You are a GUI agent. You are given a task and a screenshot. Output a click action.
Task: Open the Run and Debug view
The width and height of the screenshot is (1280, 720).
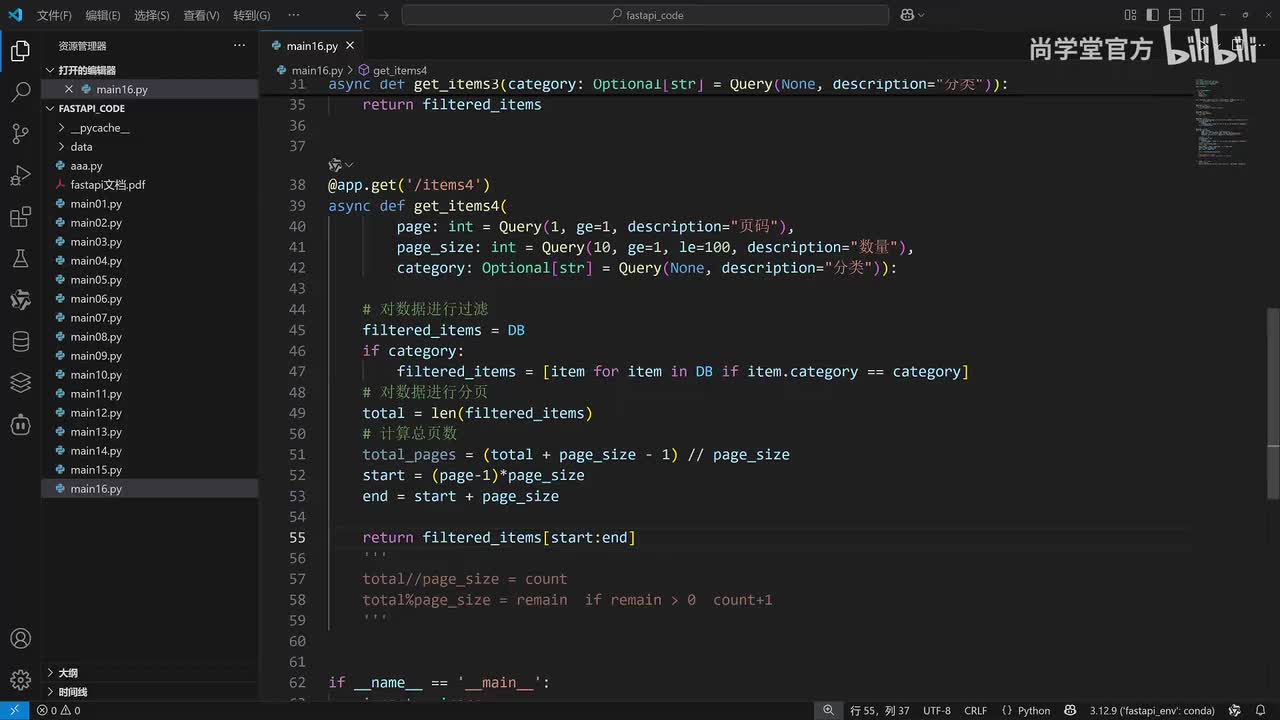pos(20,176)
